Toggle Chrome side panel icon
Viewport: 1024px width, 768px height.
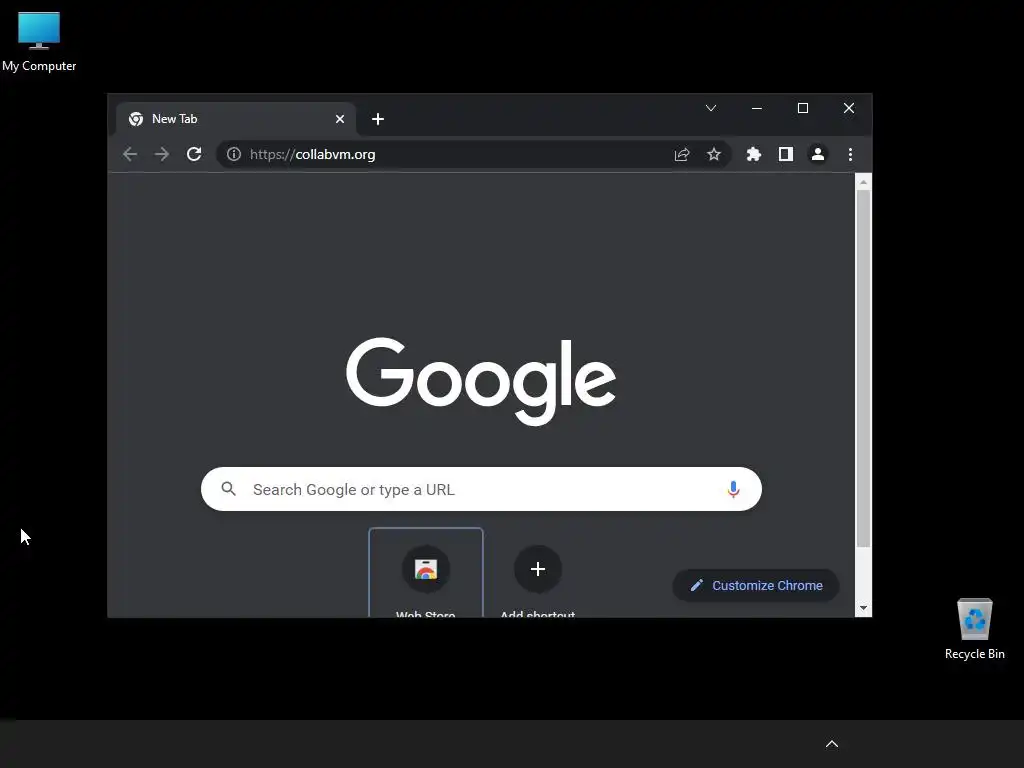pyautogui.click(x=786, y=154)
